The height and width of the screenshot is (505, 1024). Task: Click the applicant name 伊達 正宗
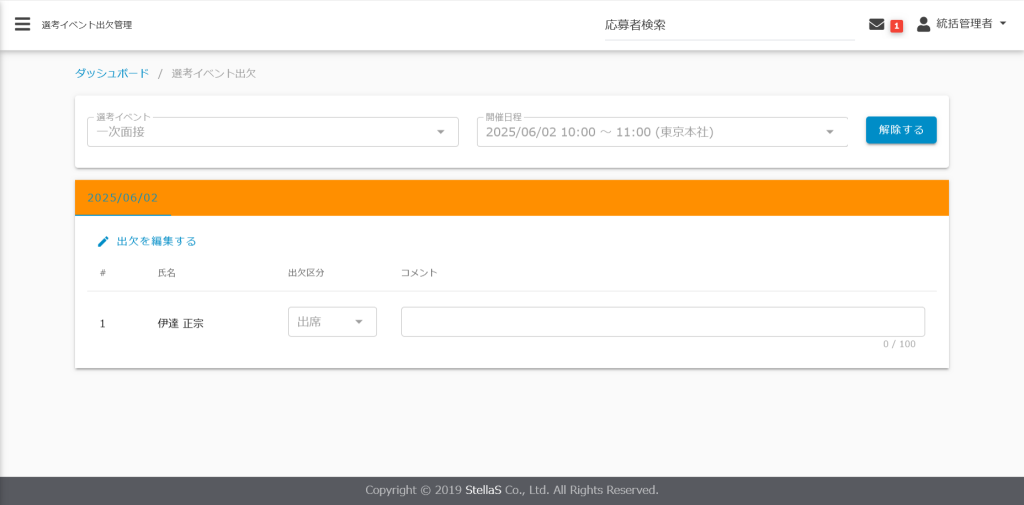pyautogui.click(x=181, y=324)
